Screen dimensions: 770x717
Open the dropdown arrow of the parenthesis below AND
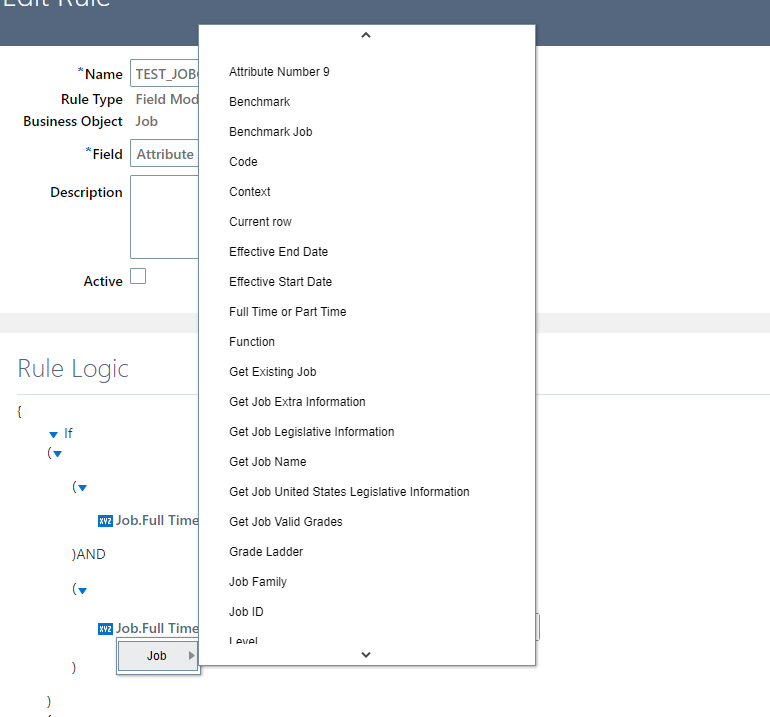click(x=82, y=591)
